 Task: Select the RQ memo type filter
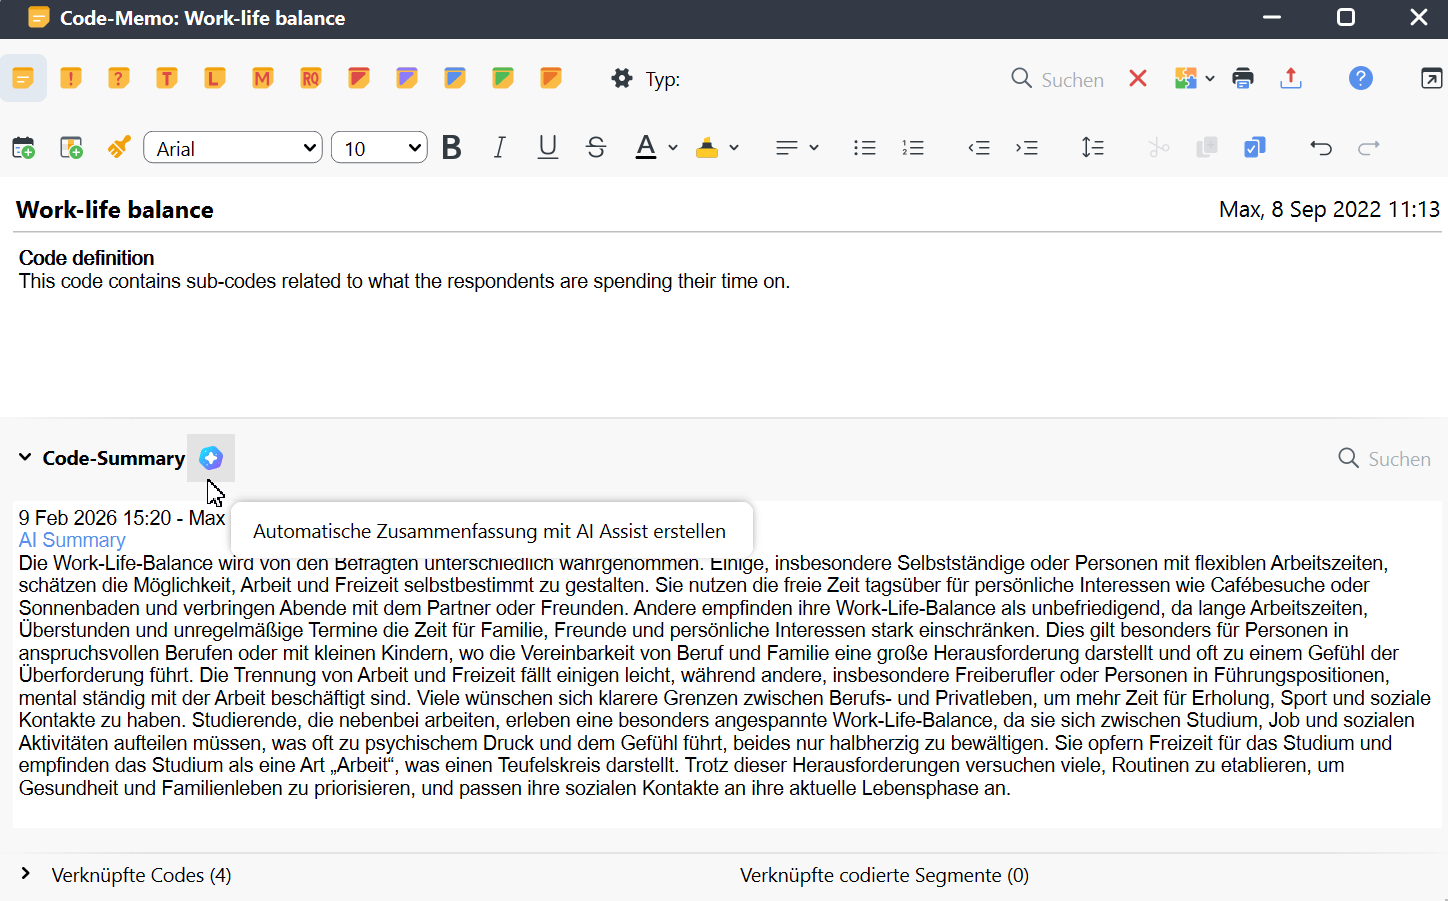311,78
